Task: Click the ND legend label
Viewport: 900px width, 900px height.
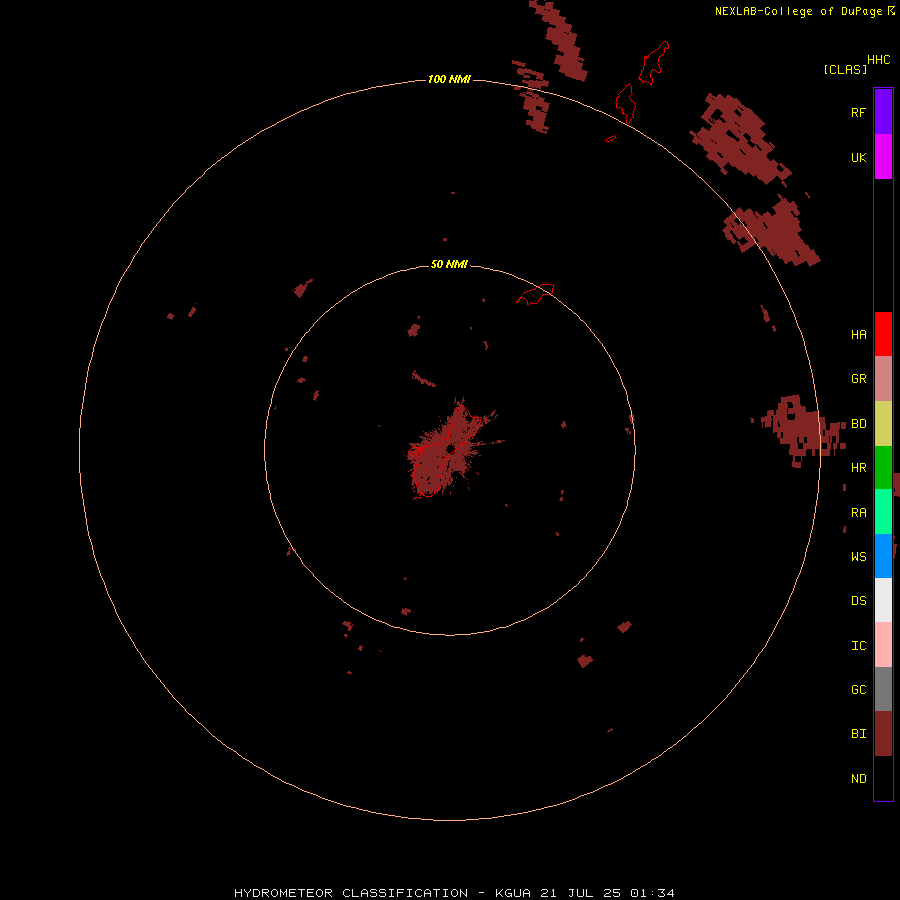Action: click(x=858, y=778)
